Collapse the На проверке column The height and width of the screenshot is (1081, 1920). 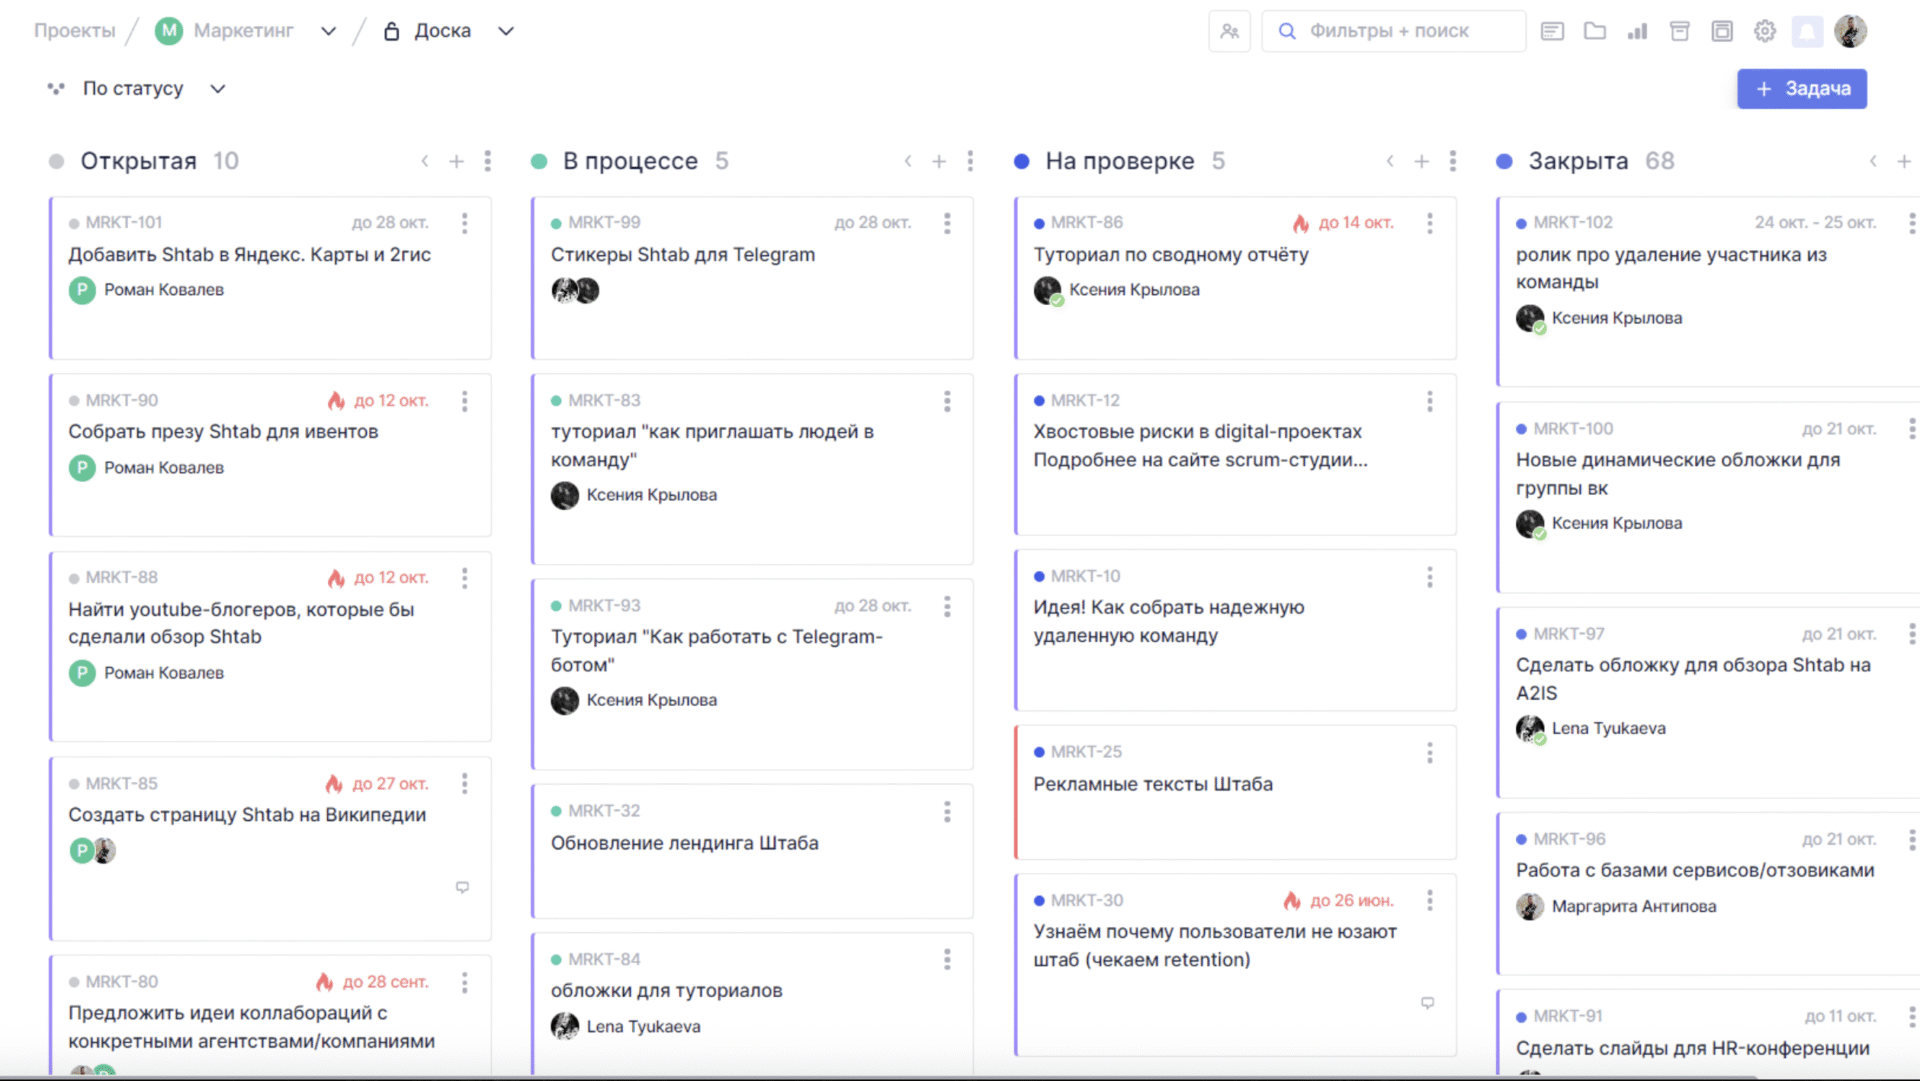[x=1390, y=161]
